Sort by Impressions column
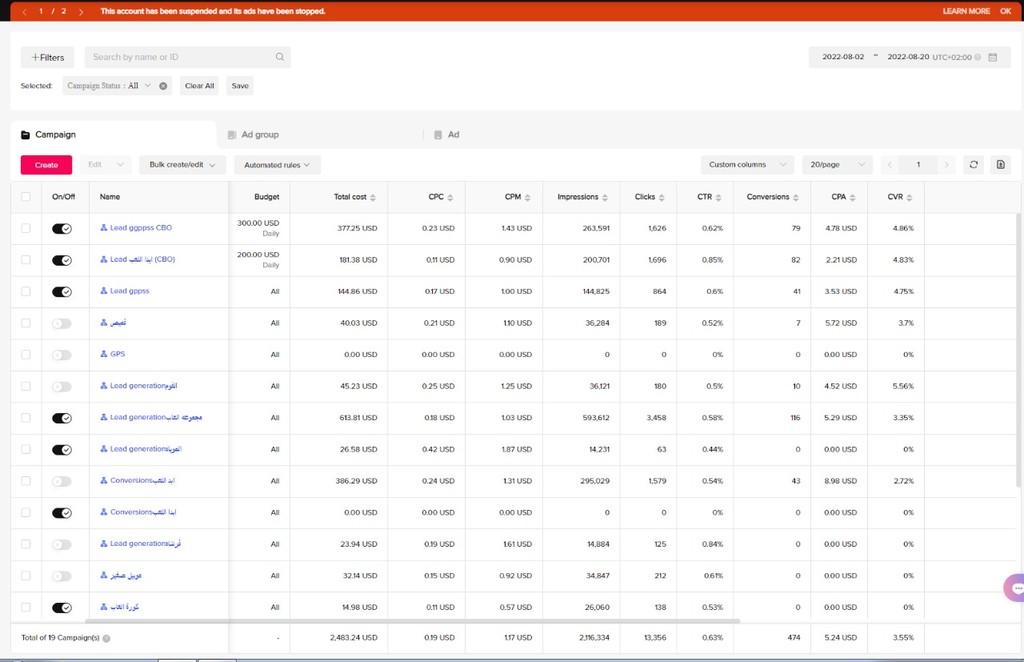The width and height of the screenshot is (1024, 662). pos(605,197)
